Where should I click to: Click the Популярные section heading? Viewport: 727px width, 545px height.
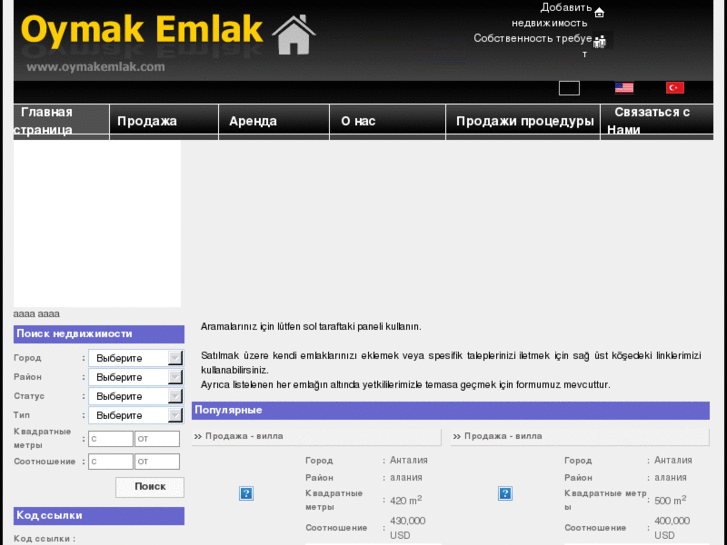tap(451, 410)
